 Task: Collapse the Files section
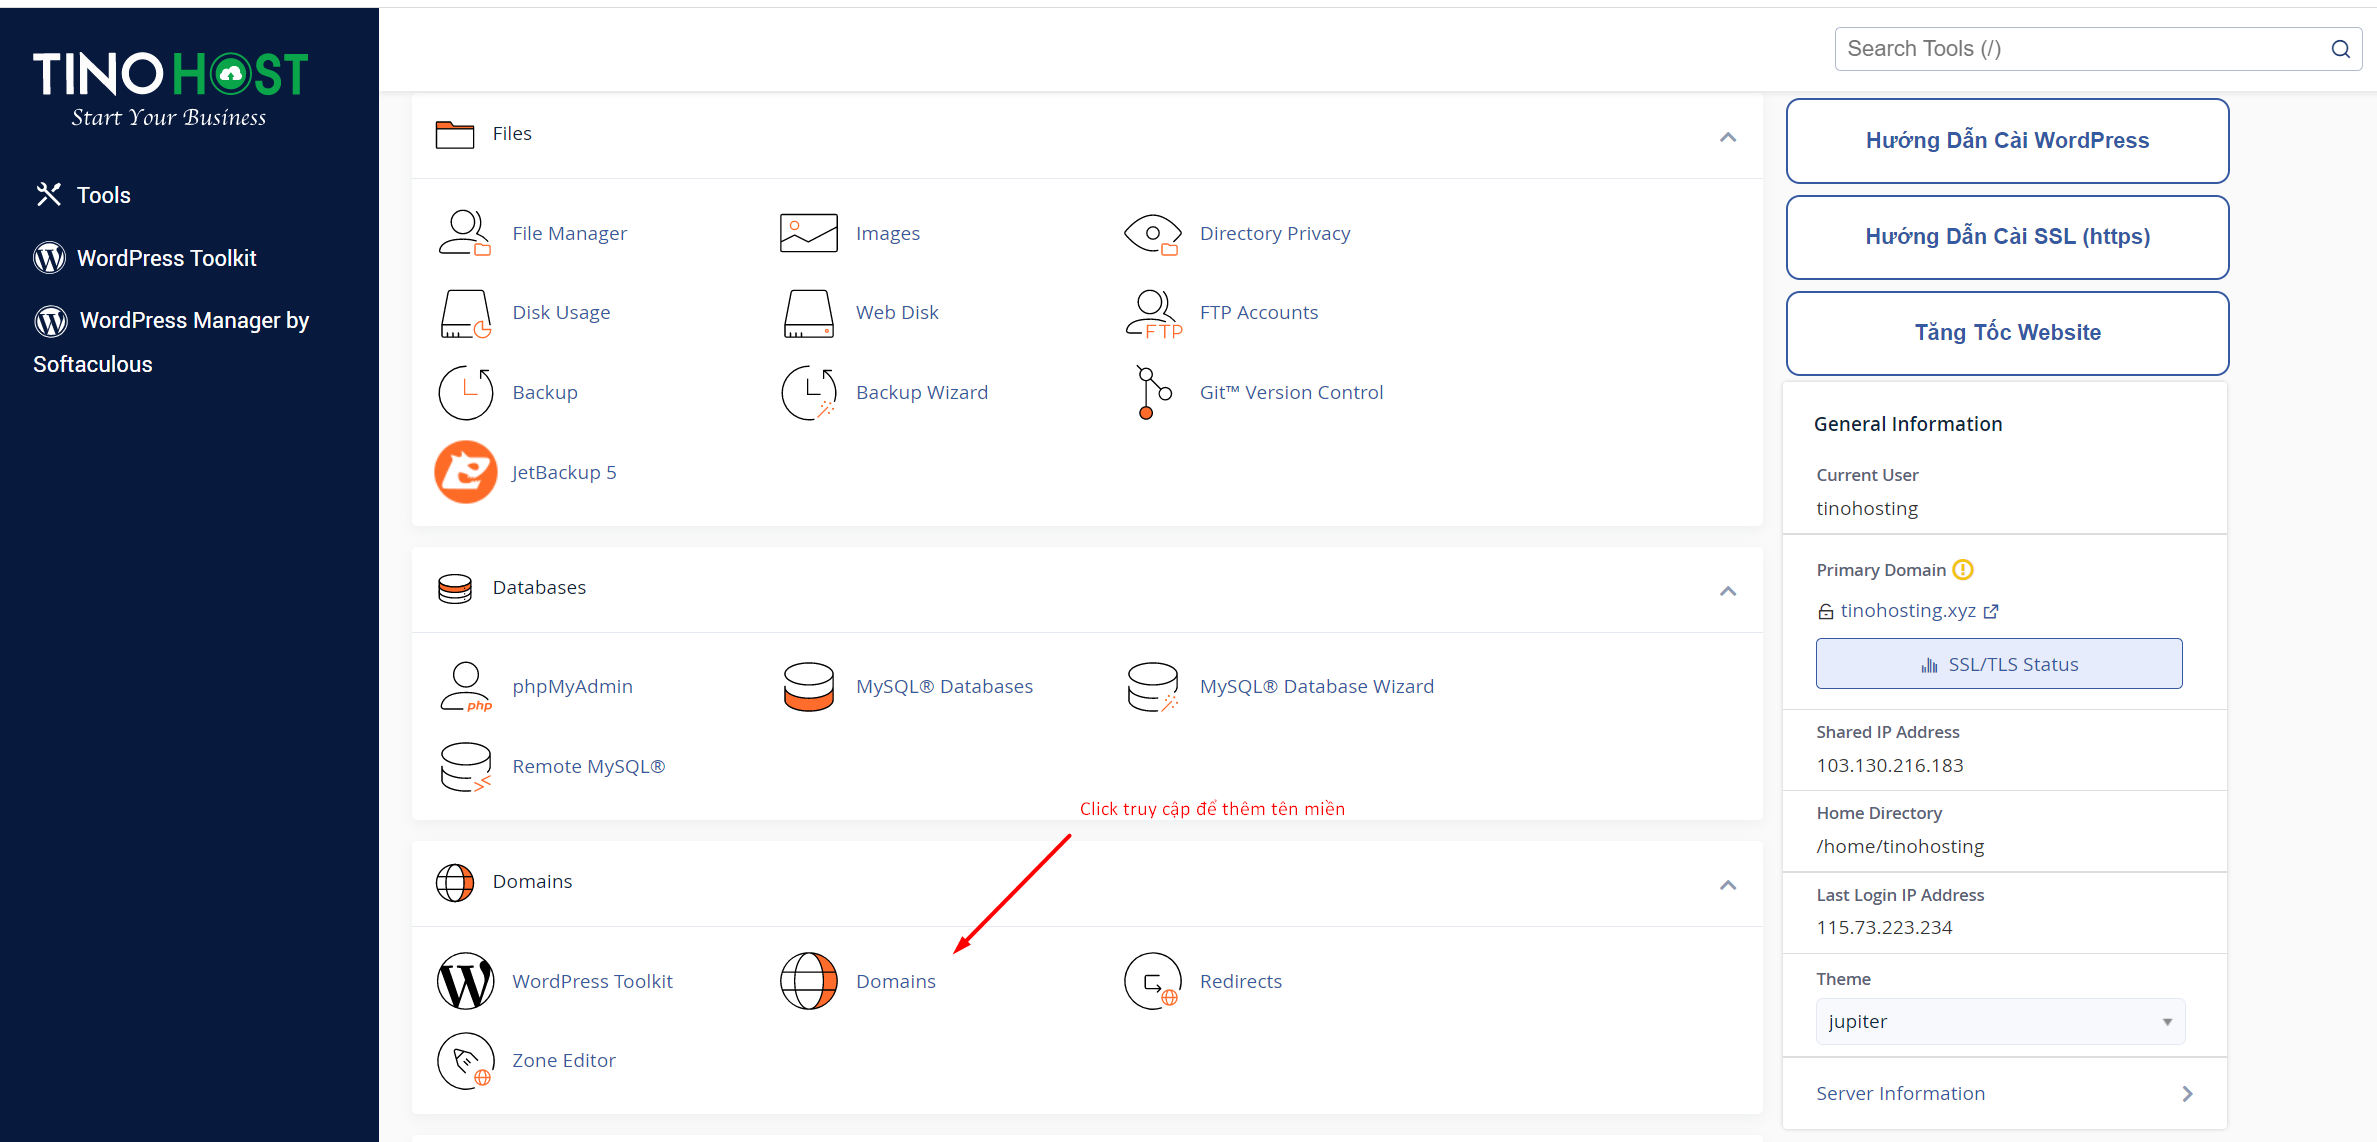(1727, 137)
